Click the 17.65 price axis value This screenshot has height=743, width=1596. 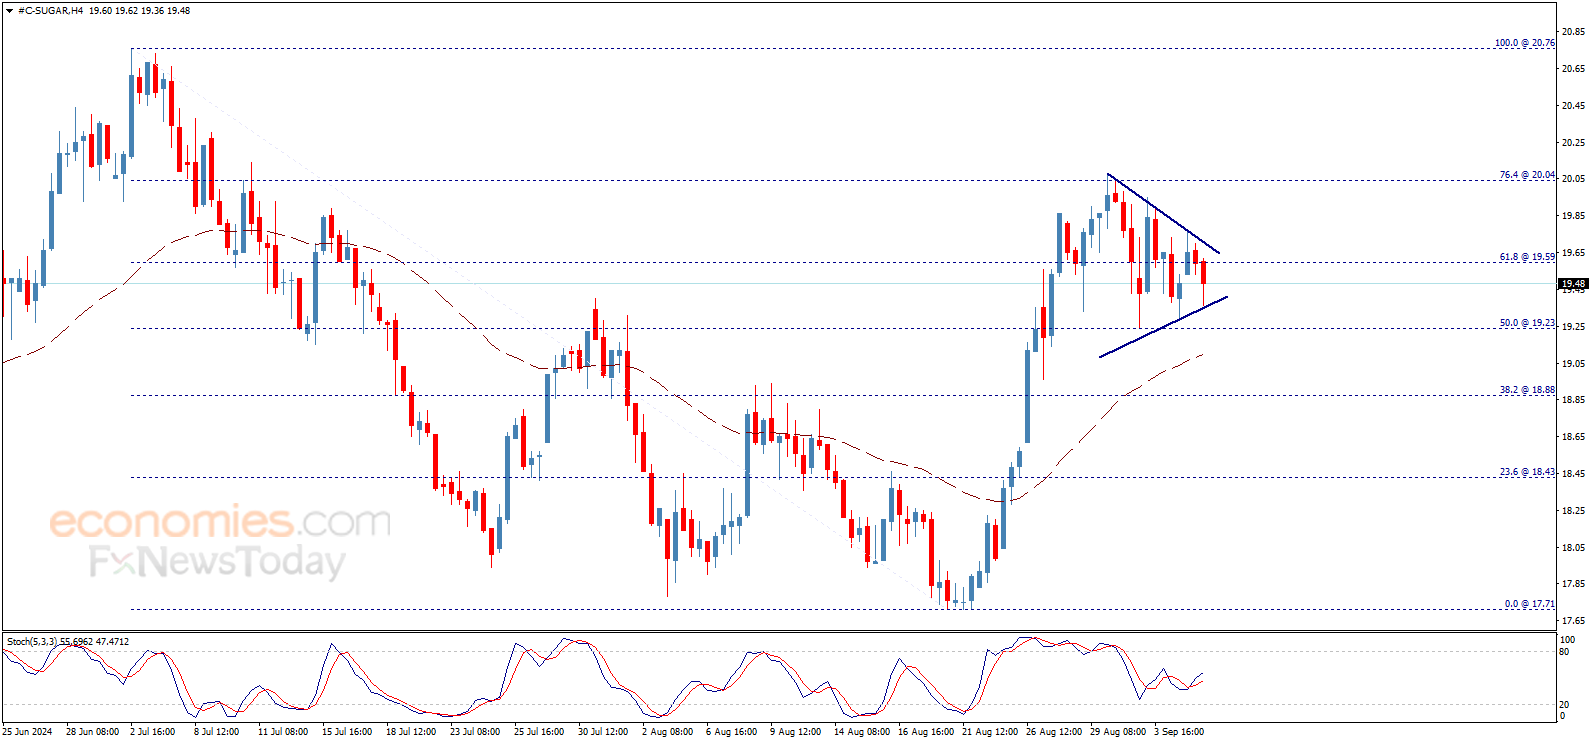(x=1573, y=621)
